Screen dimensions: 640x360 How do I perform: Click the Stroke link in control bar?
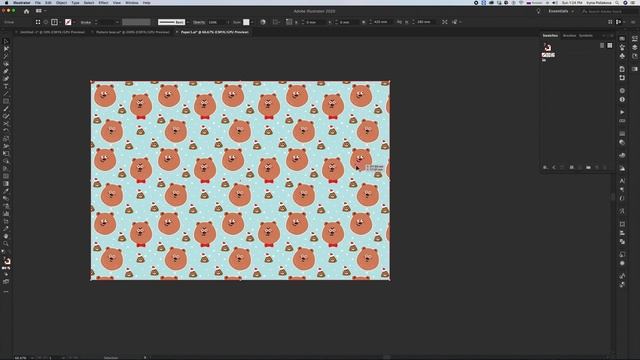point(86,22)
